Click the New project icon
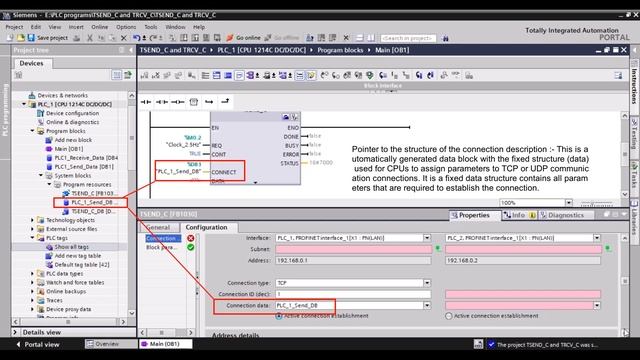This screenshot has height=360, width=640. pos(10,38)
